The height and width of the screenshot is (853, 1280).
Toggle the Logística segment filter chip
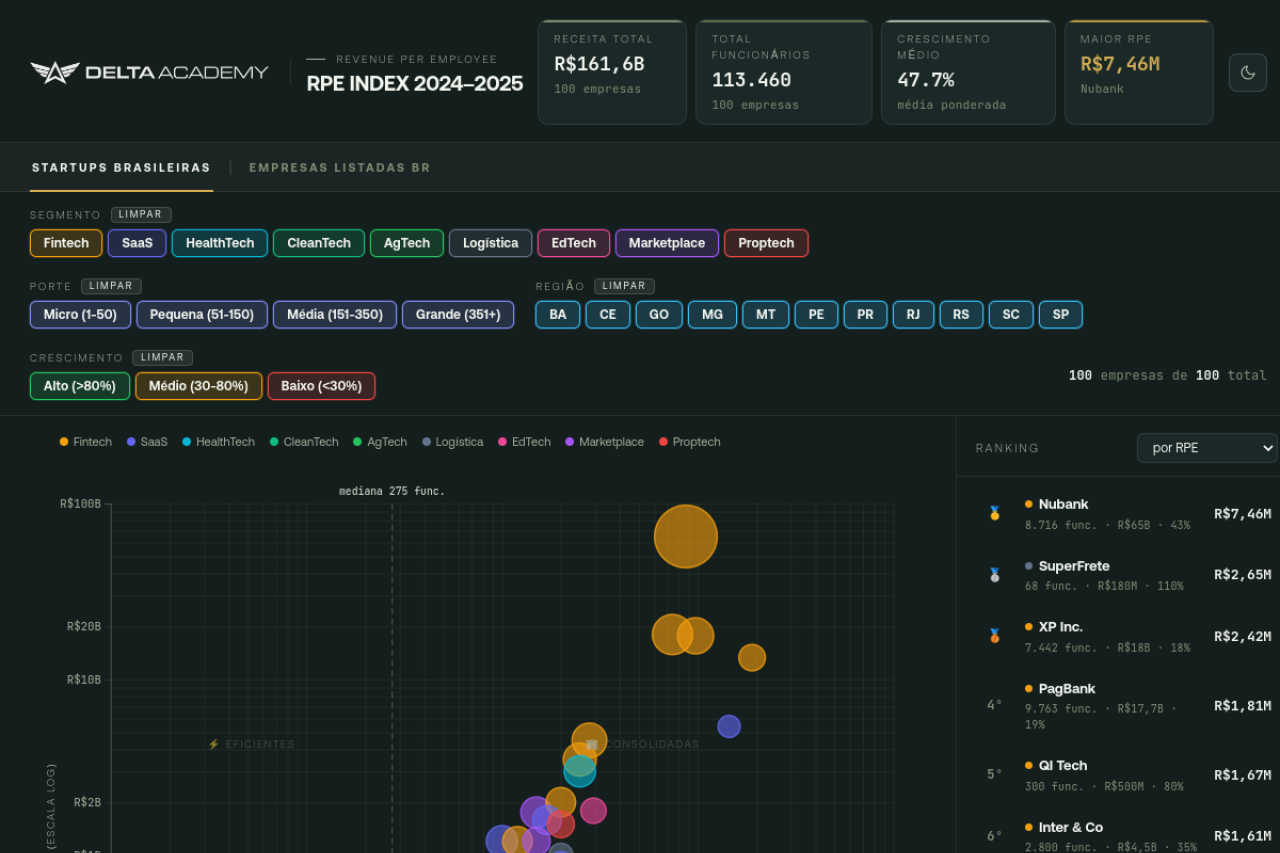coord(491,243)
